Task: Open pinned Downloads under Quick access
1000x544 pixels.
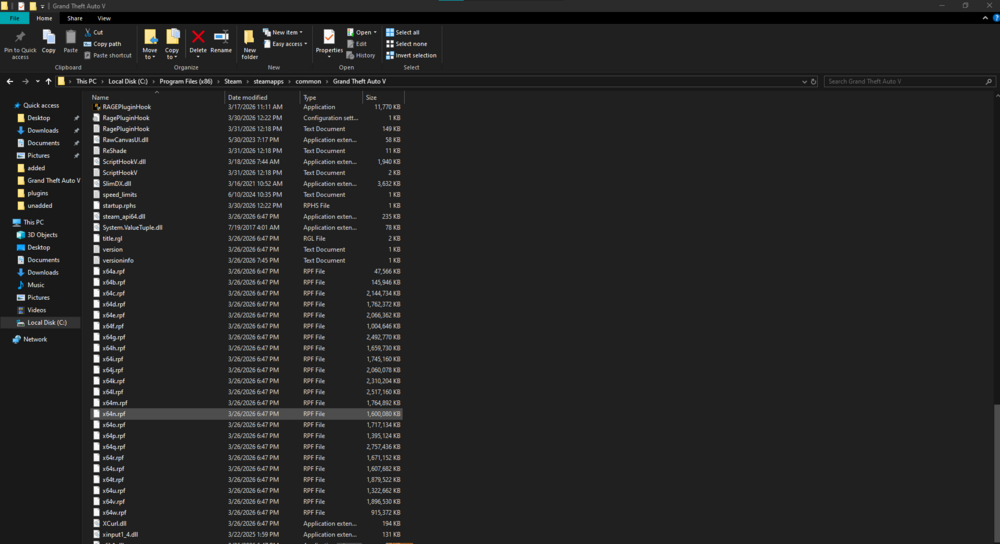Action: coord(43,130)
